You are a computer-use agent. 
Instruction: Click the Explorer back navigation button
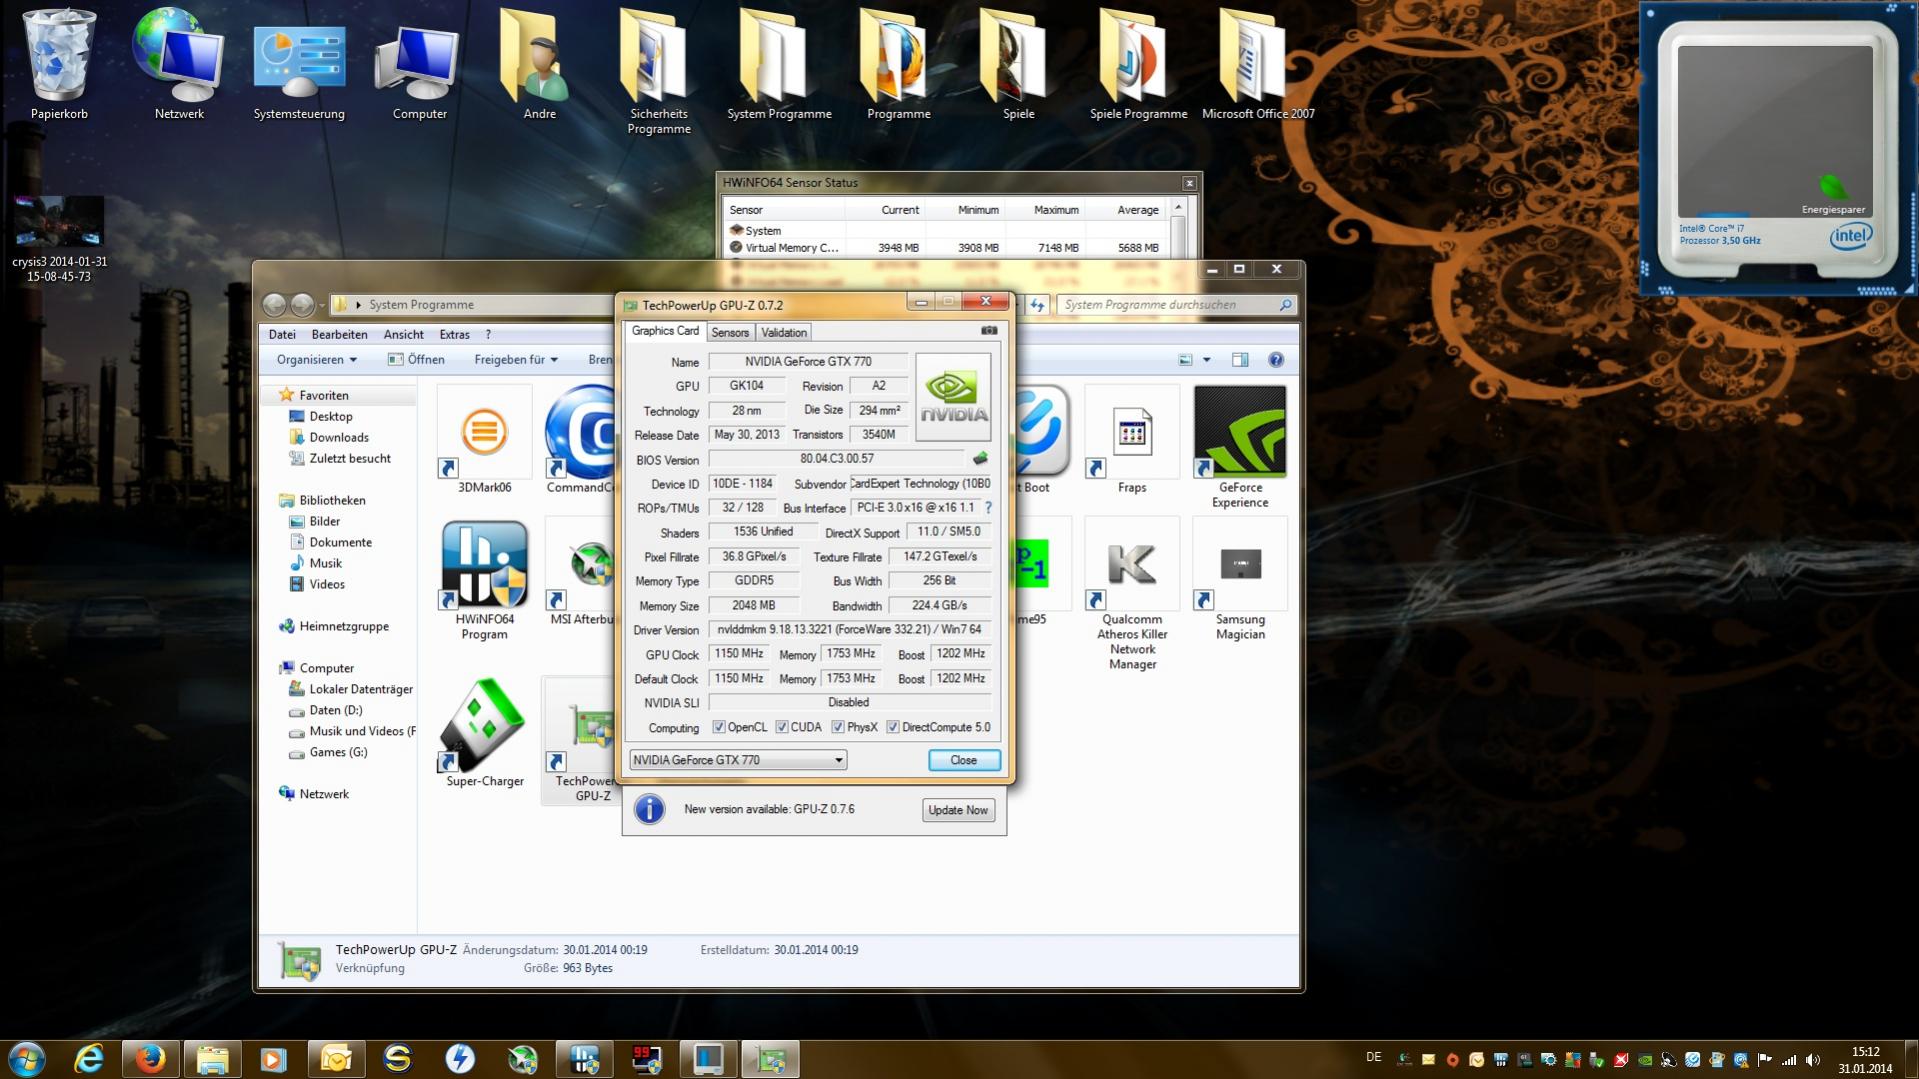(x=274, y=304)
